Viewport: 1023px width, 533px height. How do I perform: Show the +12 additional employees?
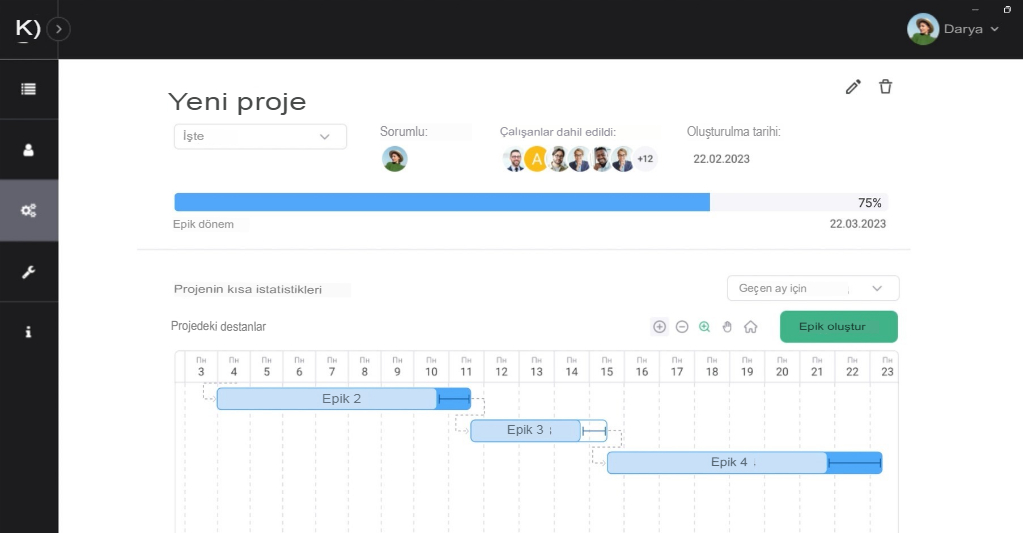click(645, 159)
